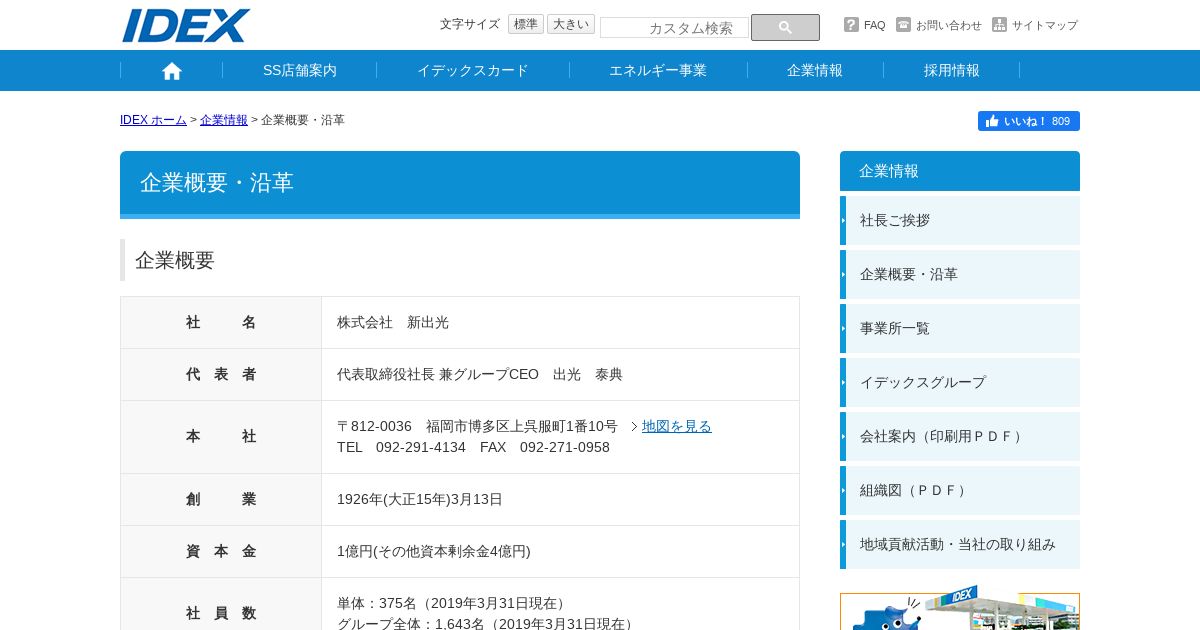The image size is (1200, 630).
Task: Click IDEX ホーム breadcrumb link
Action: [153, 120]
